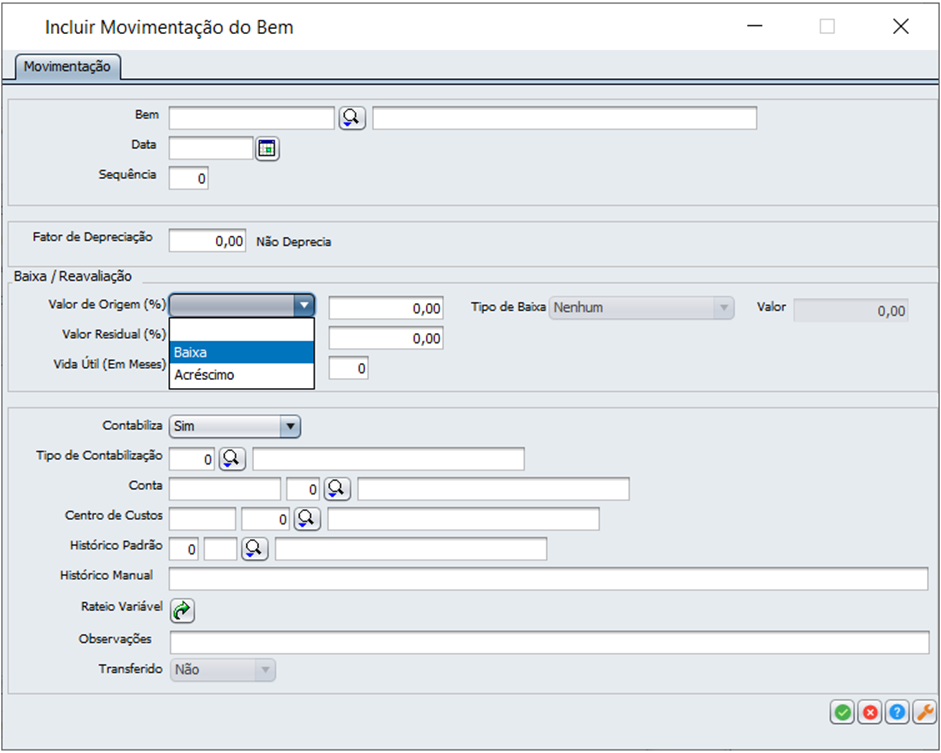Select Baixa in the dropdown list
This screenshot has height=753, width=941.
241,352
